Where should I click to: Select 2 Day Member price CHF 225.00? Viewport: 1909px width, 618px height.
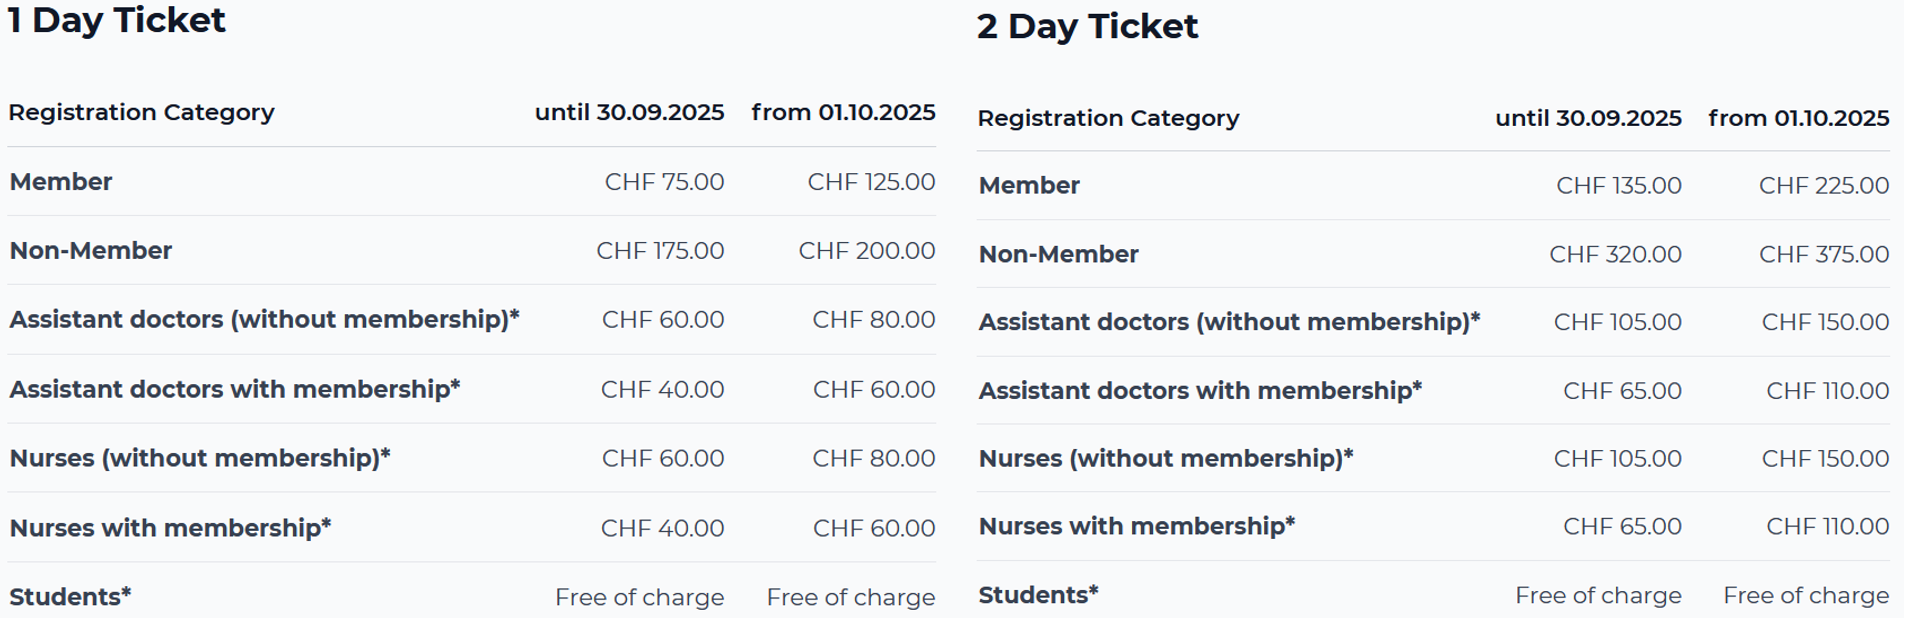pos(1823,186)
